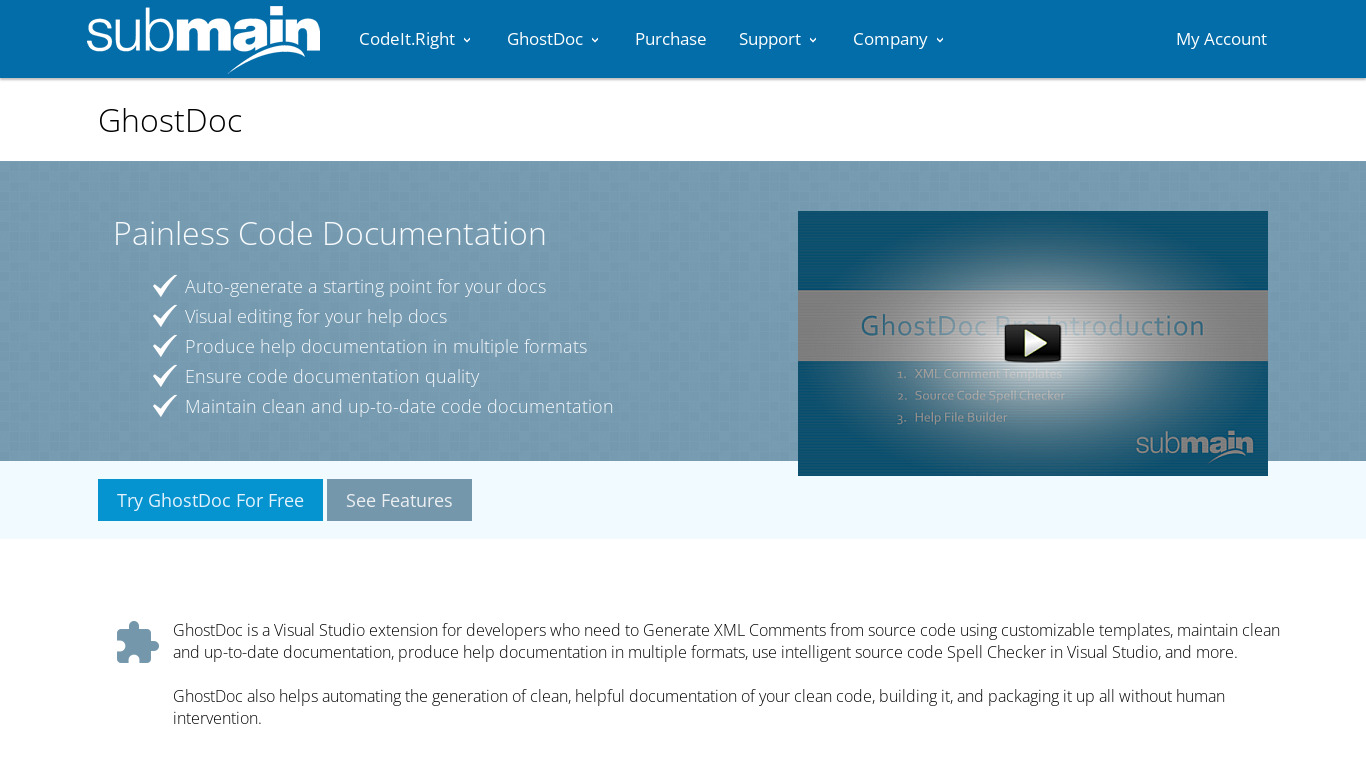Click paragraph starting 'GhostDoc also helps automating'
This screenshot has width=1366, height=768.
(699, 707)
